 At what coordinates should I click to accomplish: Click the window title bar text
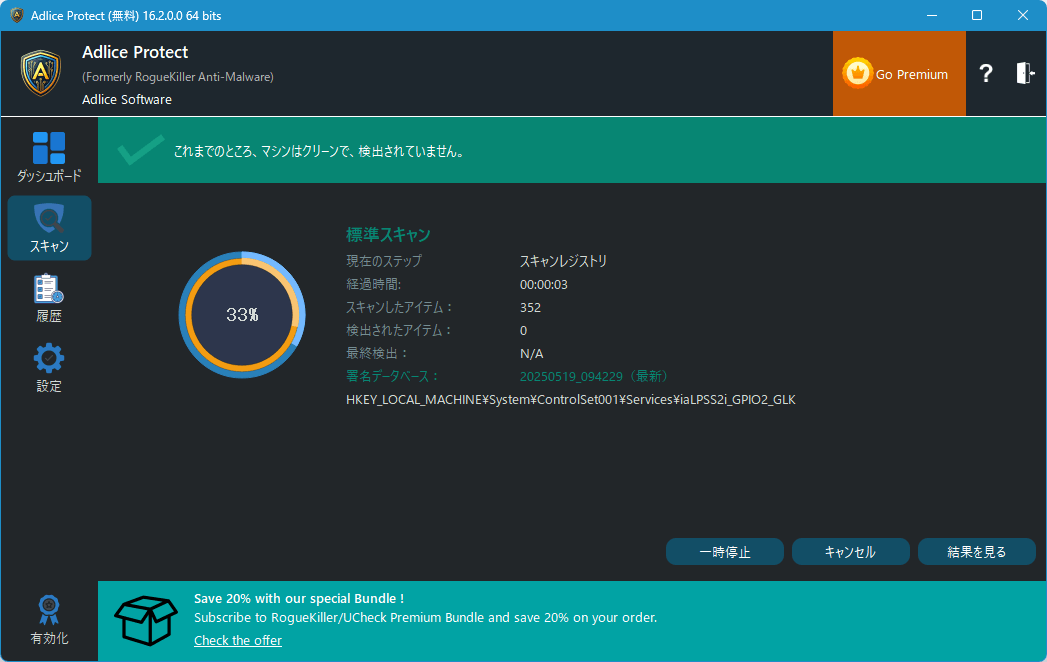tap(126, 15)
